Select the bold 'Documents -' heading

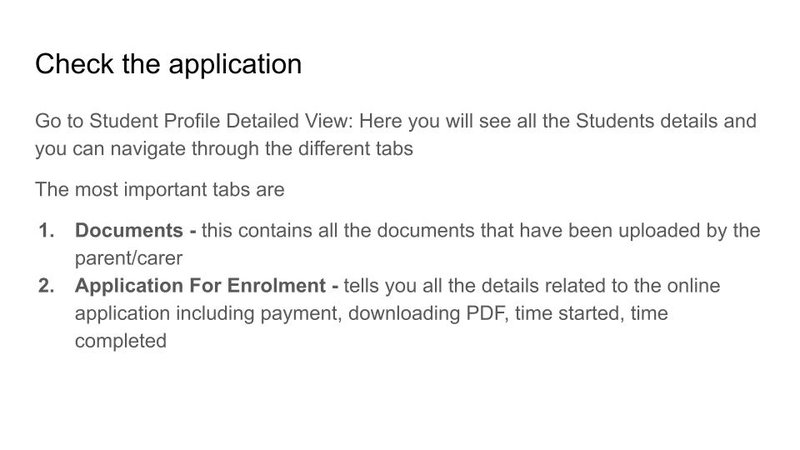[x=136, y=231]
